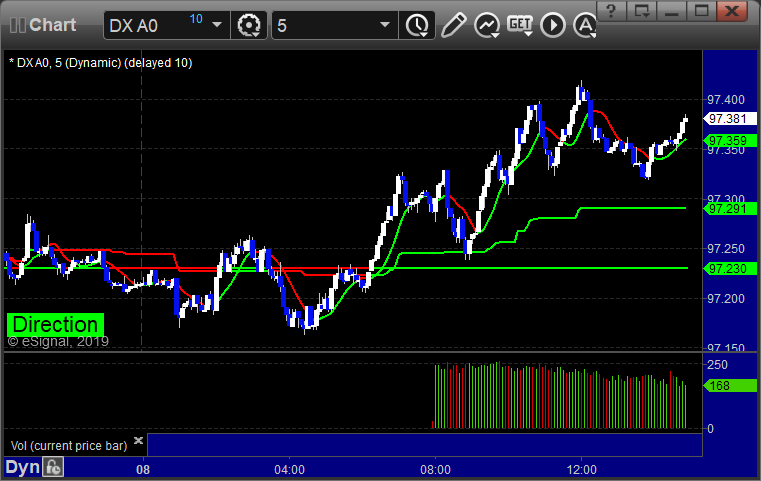Click the 08 date axis label
Screen dimensions: 761x481
pyautogui.click(x=143, y=470)
